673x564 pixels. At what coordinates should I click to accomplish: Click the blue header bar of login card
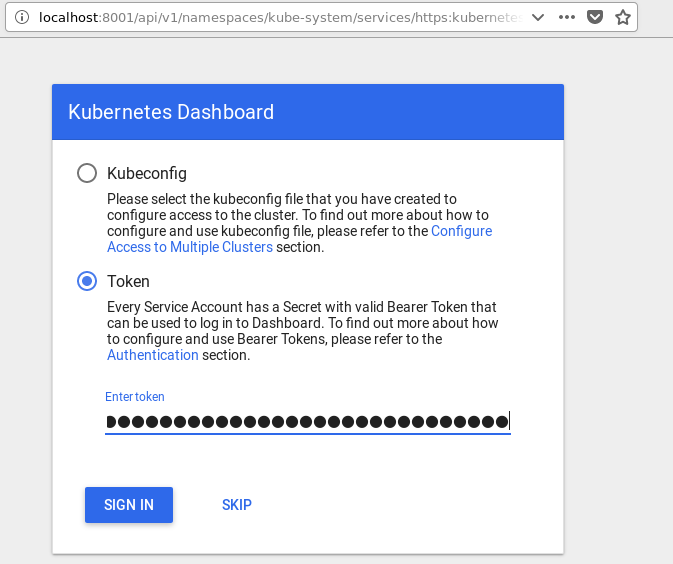coord(420,112)
